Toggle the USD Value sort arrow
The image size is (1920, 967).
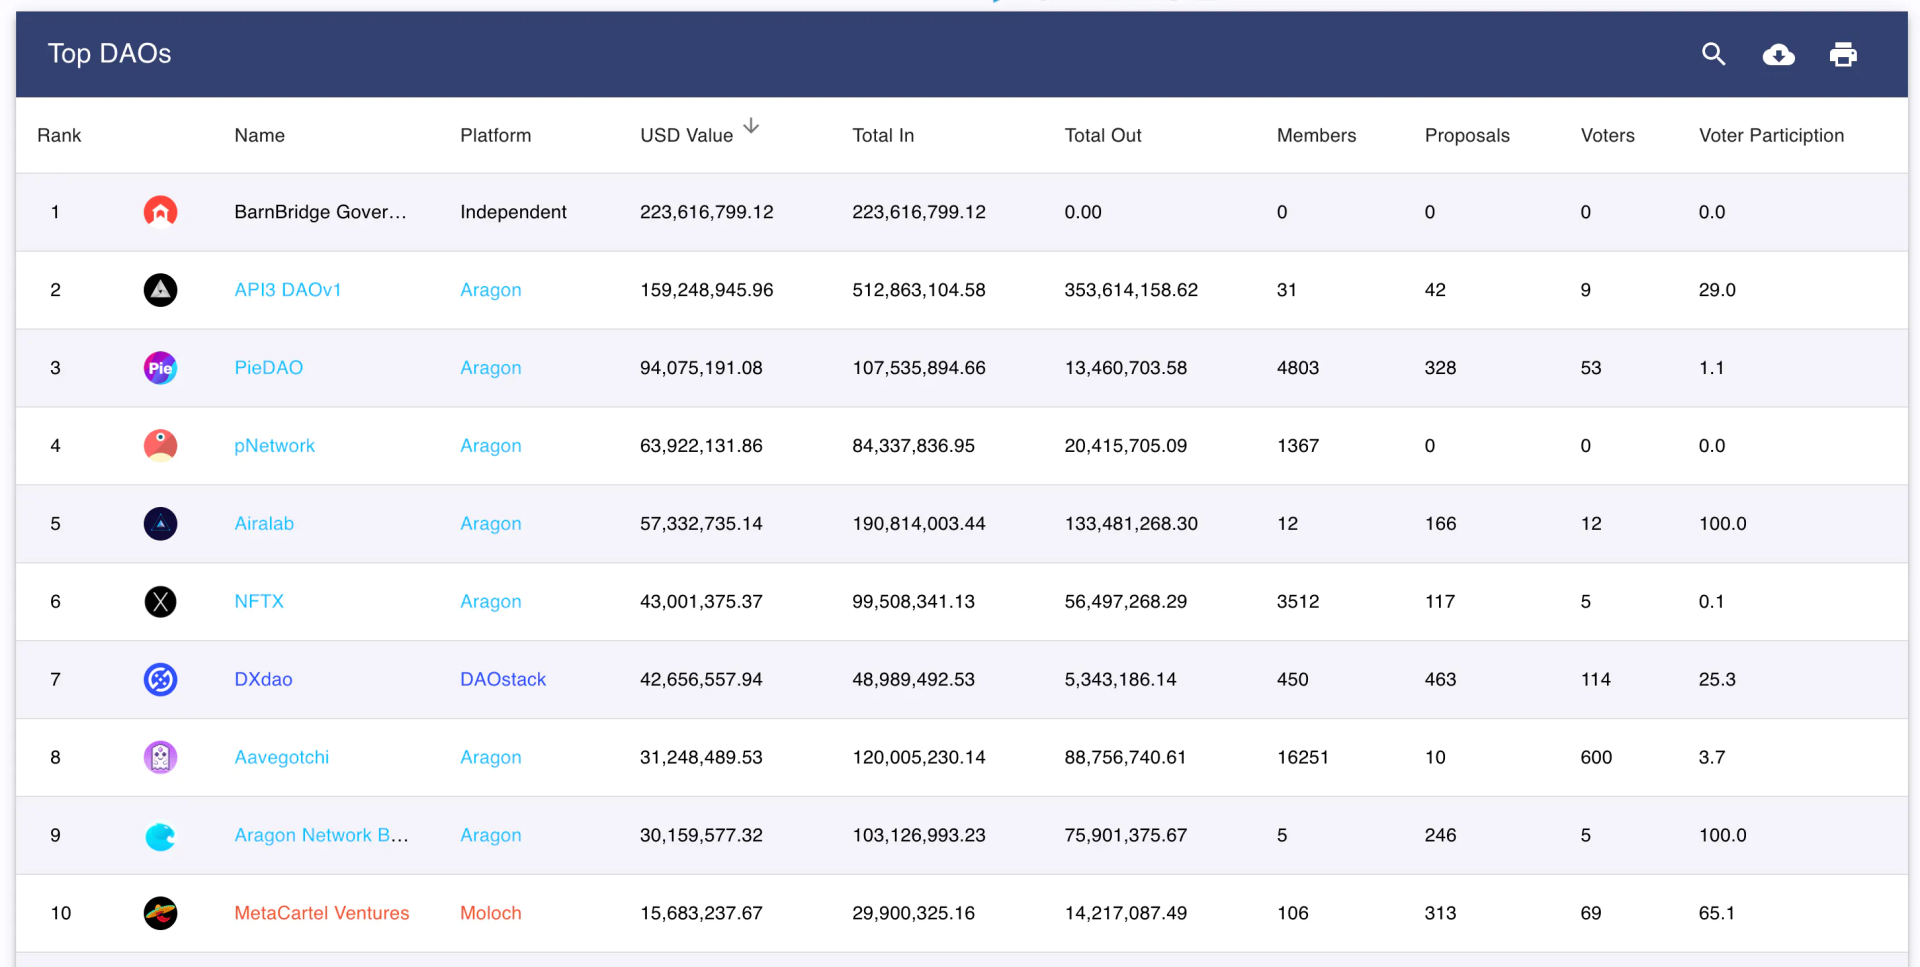coord(751,127)
